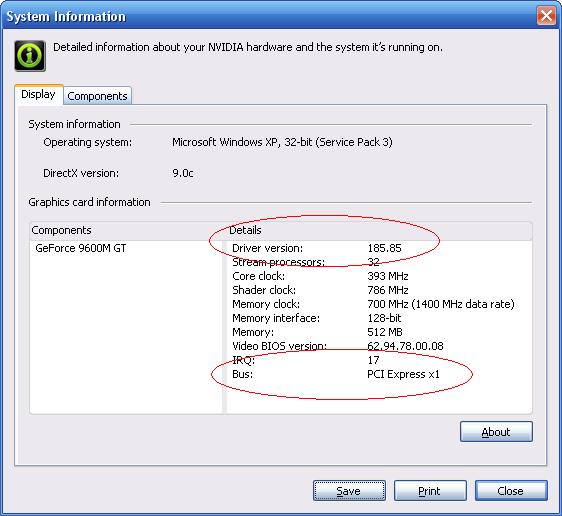Click the 128-bit memory interface value

[384, 318]
